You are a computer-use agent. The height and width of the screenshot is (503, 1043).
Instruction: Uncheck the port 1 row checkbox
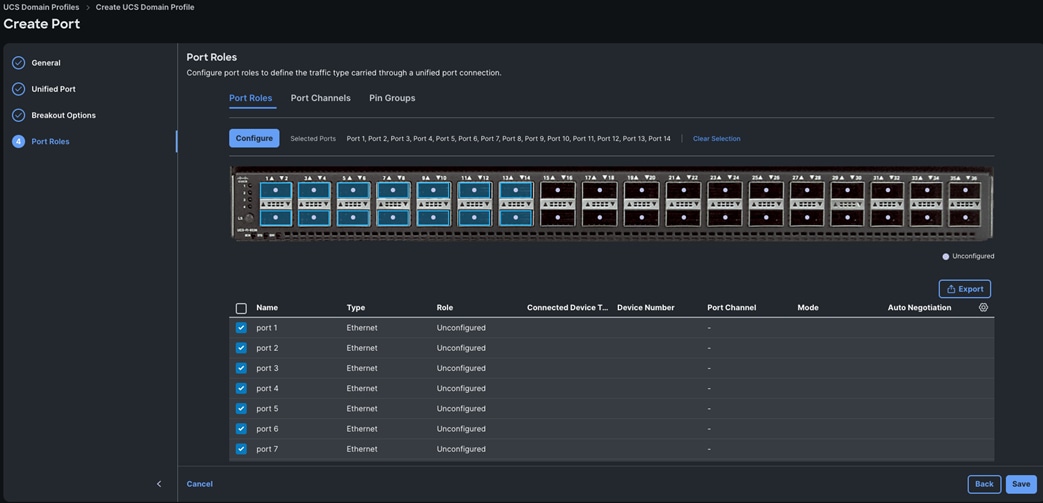tap(241, 327)
